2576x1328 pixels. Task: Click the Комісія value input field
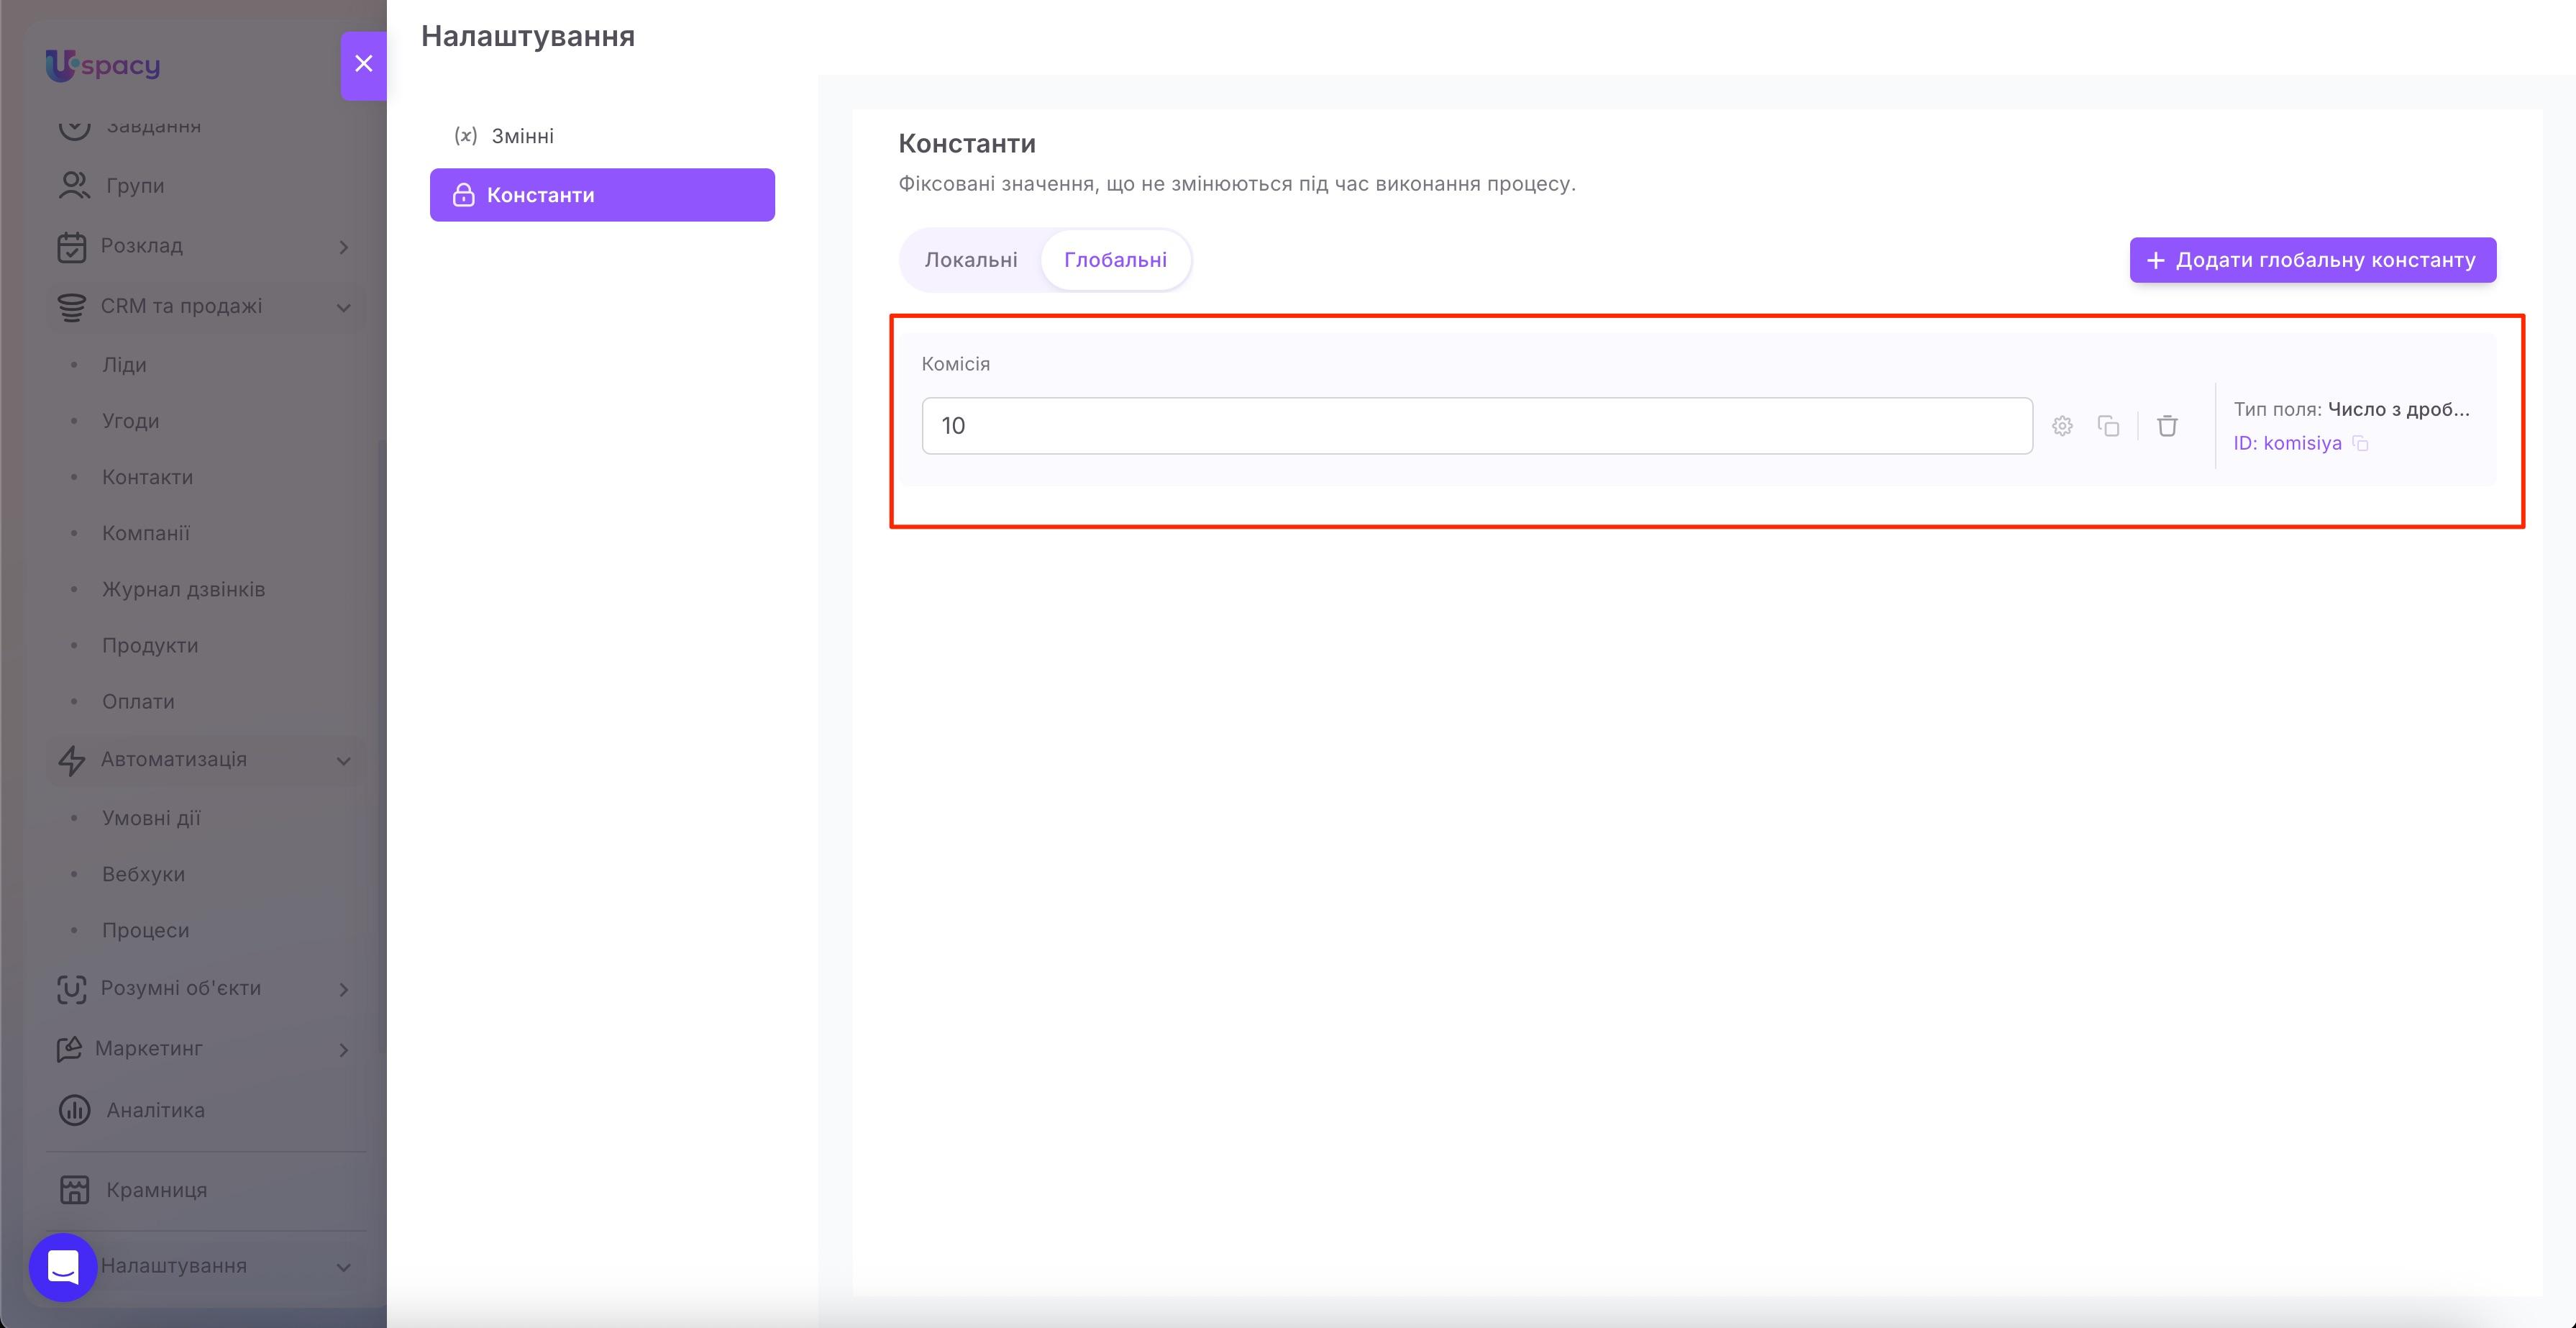[x=1477, y=426]
